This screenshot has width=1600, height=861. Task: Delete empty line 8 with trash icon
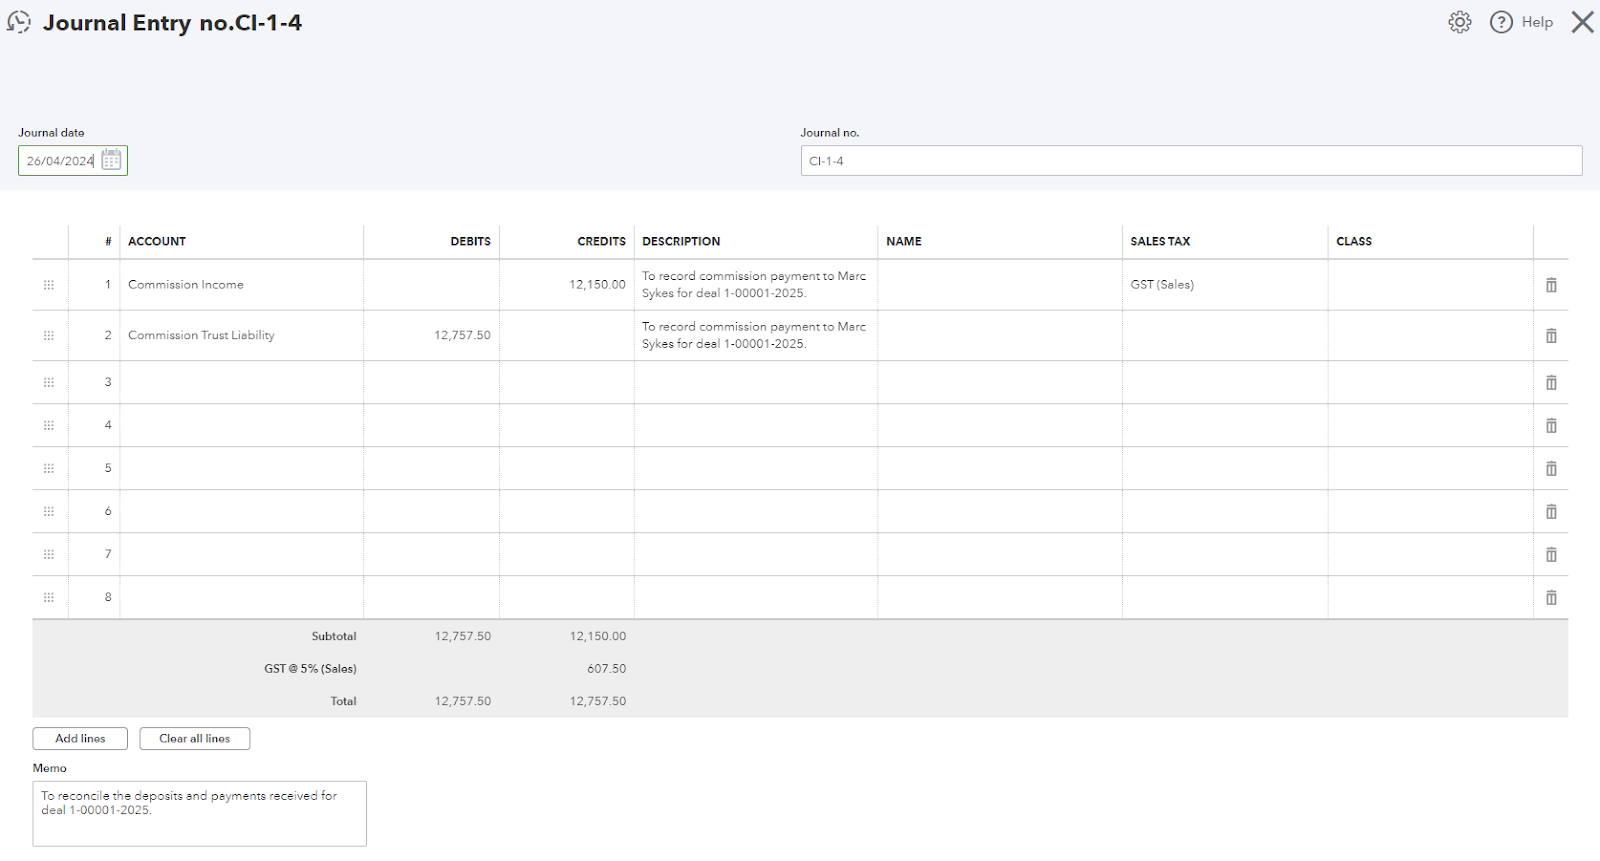(1551, 598)
